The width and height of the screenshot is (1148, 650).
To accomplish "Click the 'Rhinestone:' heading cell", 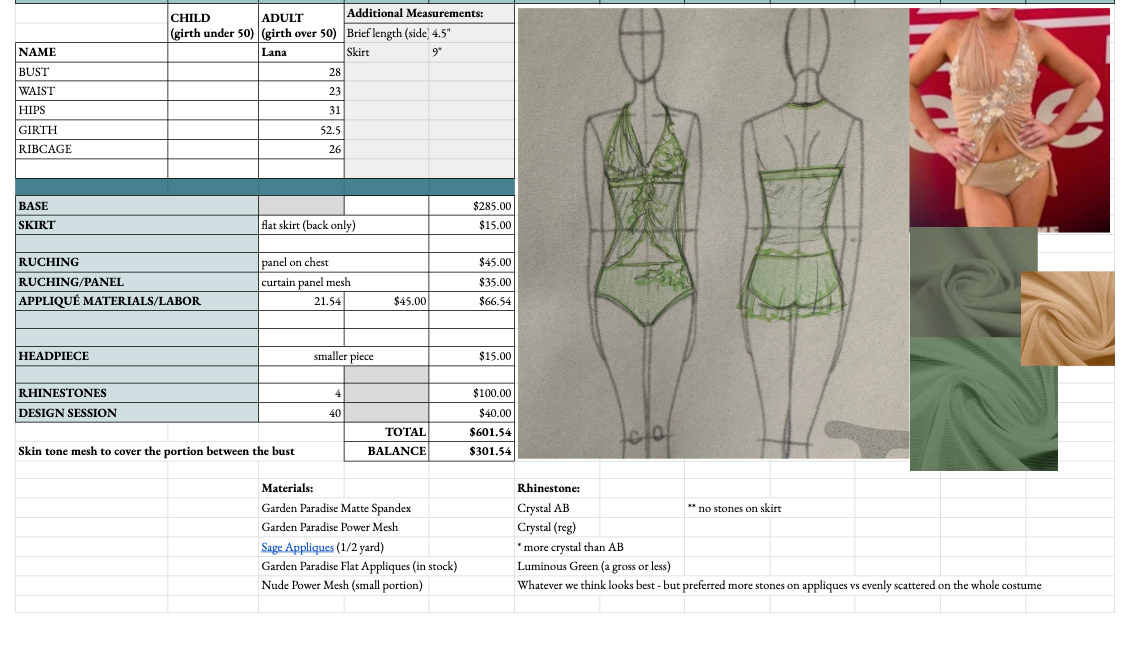I will coord(557,488).
